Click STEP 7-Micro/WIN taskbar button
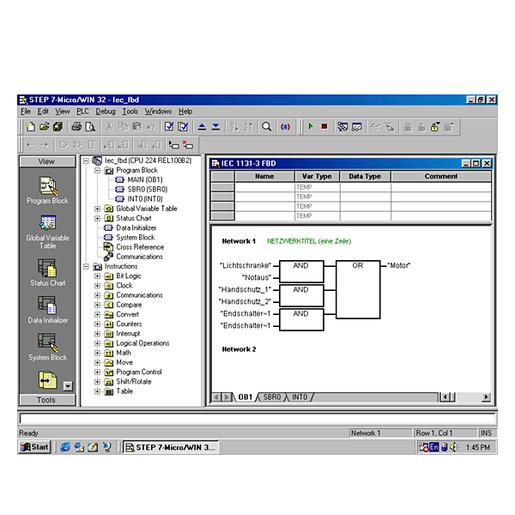515x515 pixels. click(x=171, y=447)
